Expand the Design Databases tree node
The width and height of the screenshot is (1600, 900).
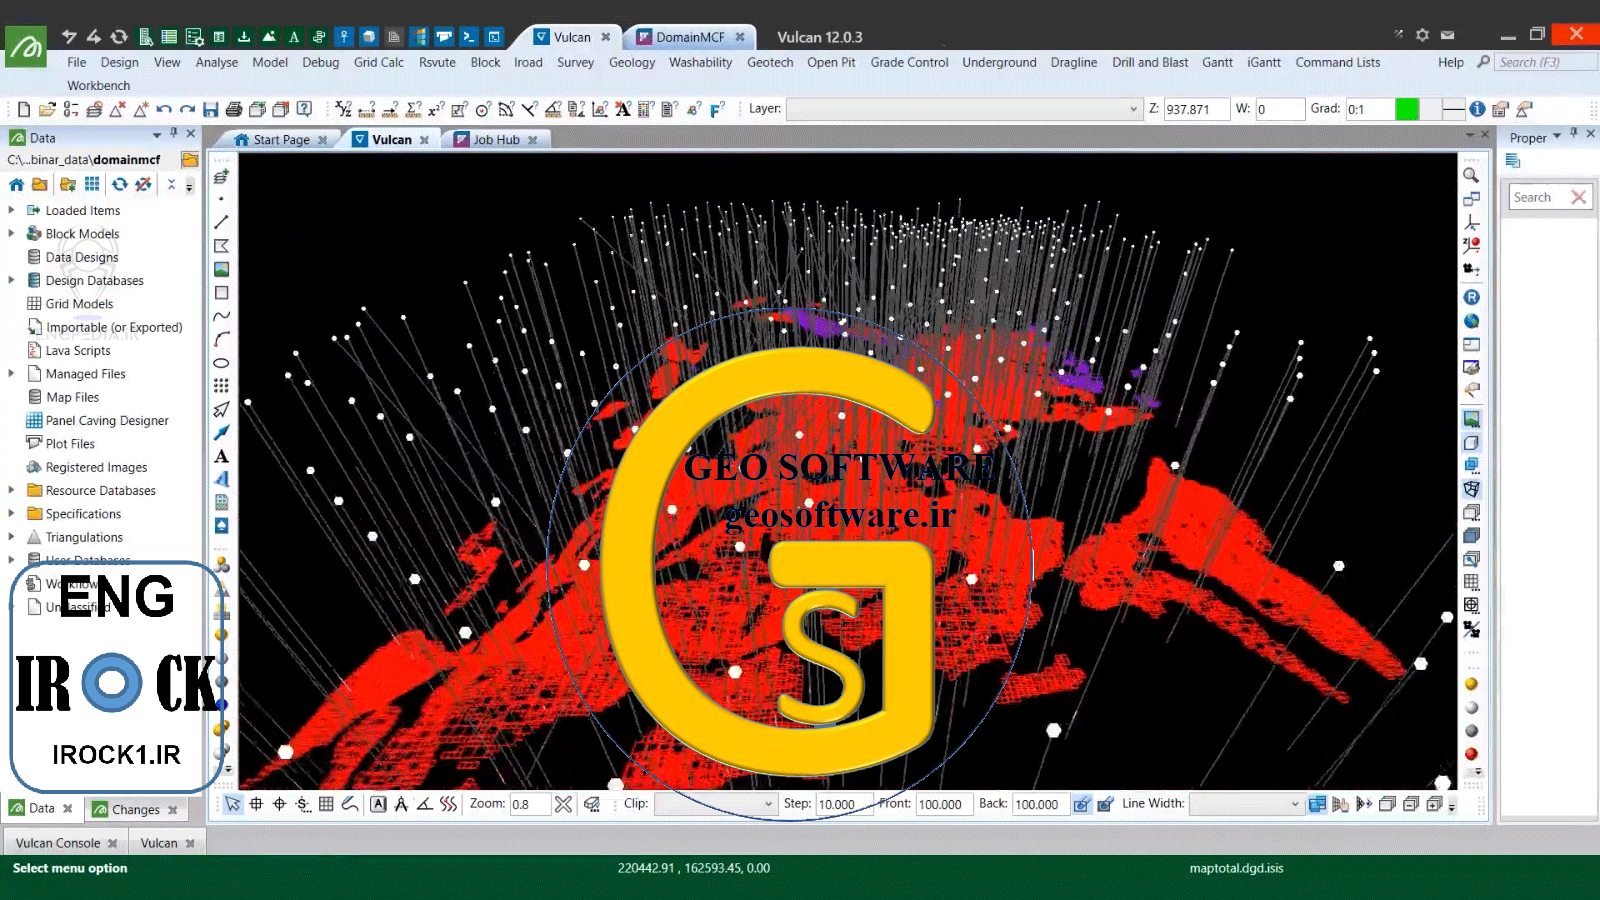tap(11, 280)
